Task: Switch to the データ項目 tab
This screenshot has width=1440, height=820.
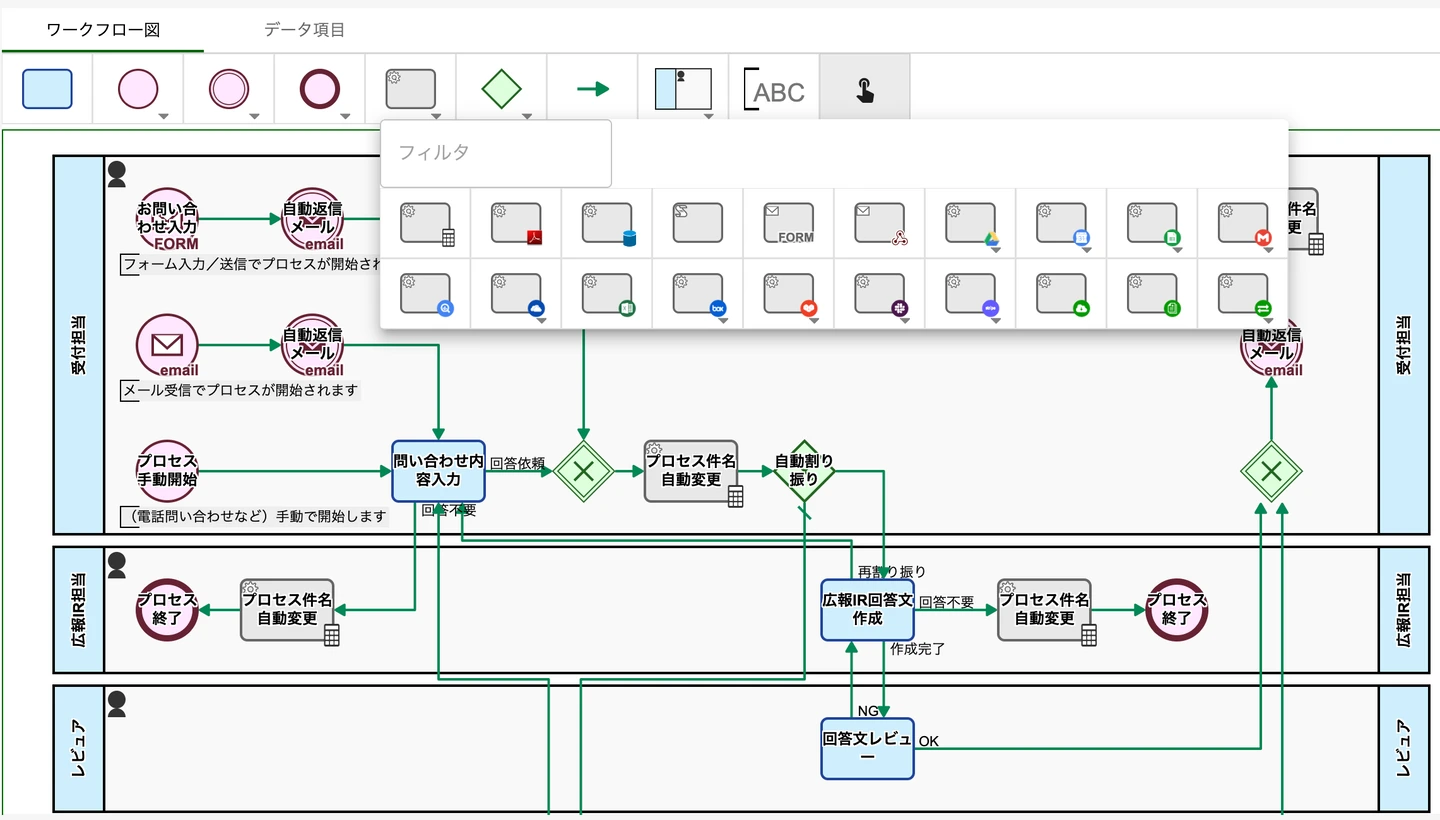Action: coord(303,30)
